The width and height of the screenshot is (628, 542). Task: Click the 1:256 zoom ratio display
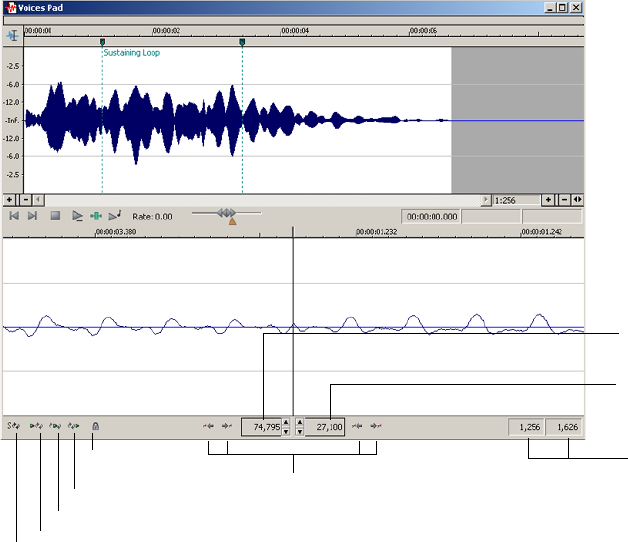[517, 200]
